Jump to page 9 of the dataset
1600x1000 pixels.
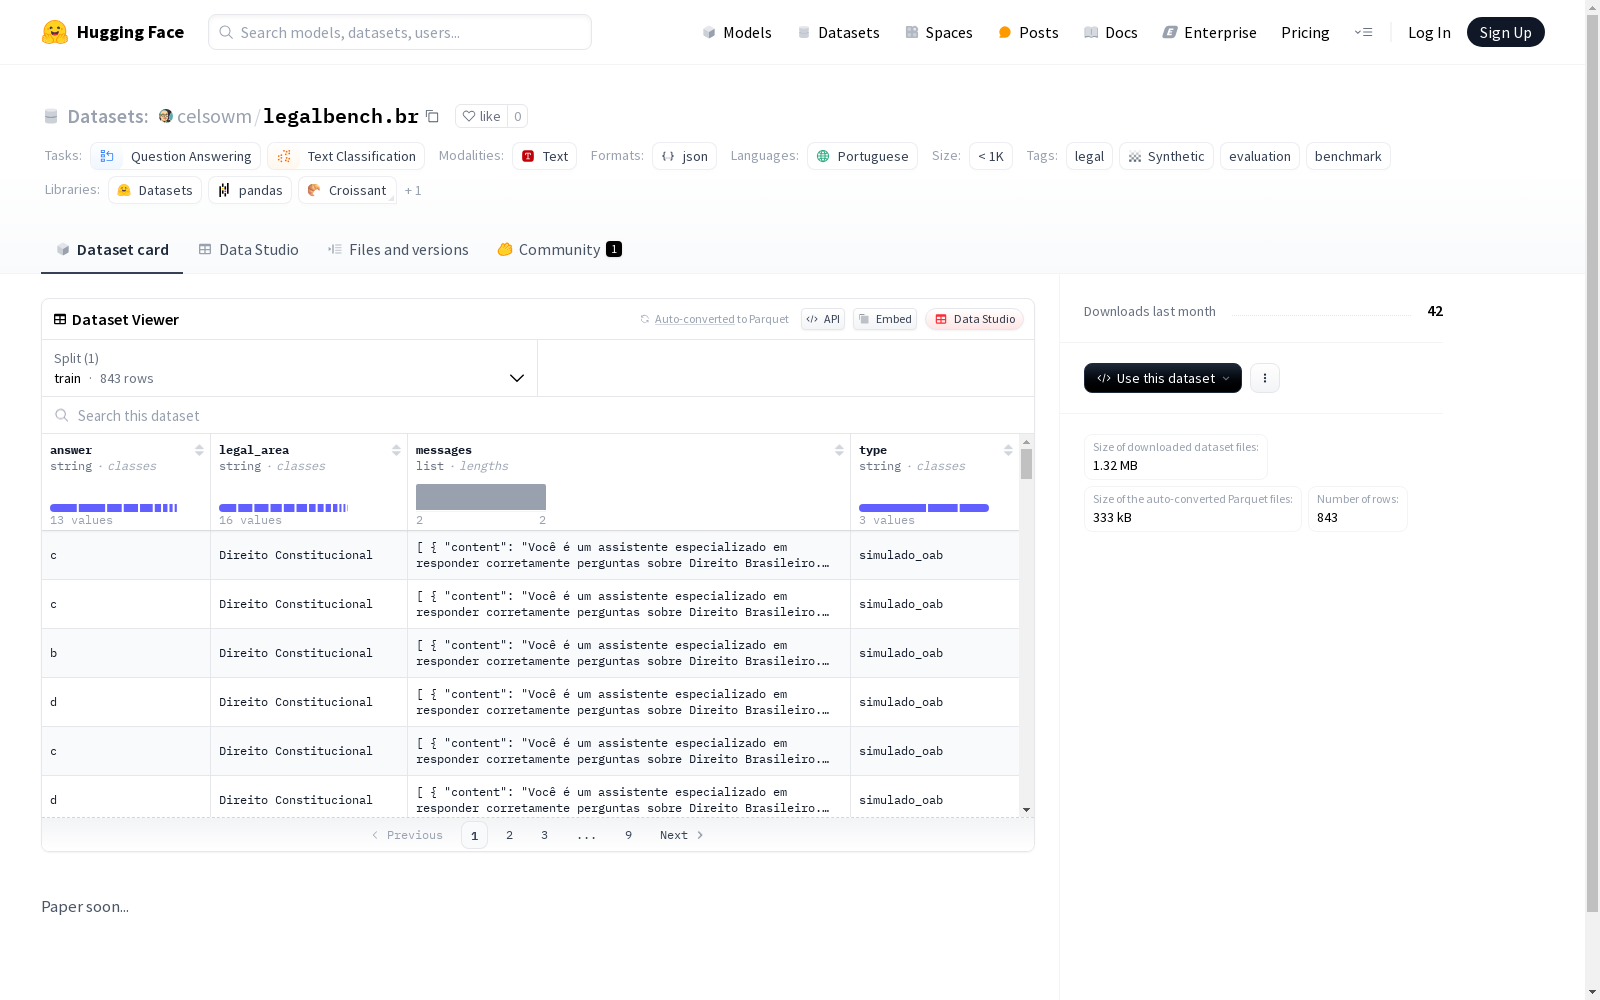pos(629,835)
